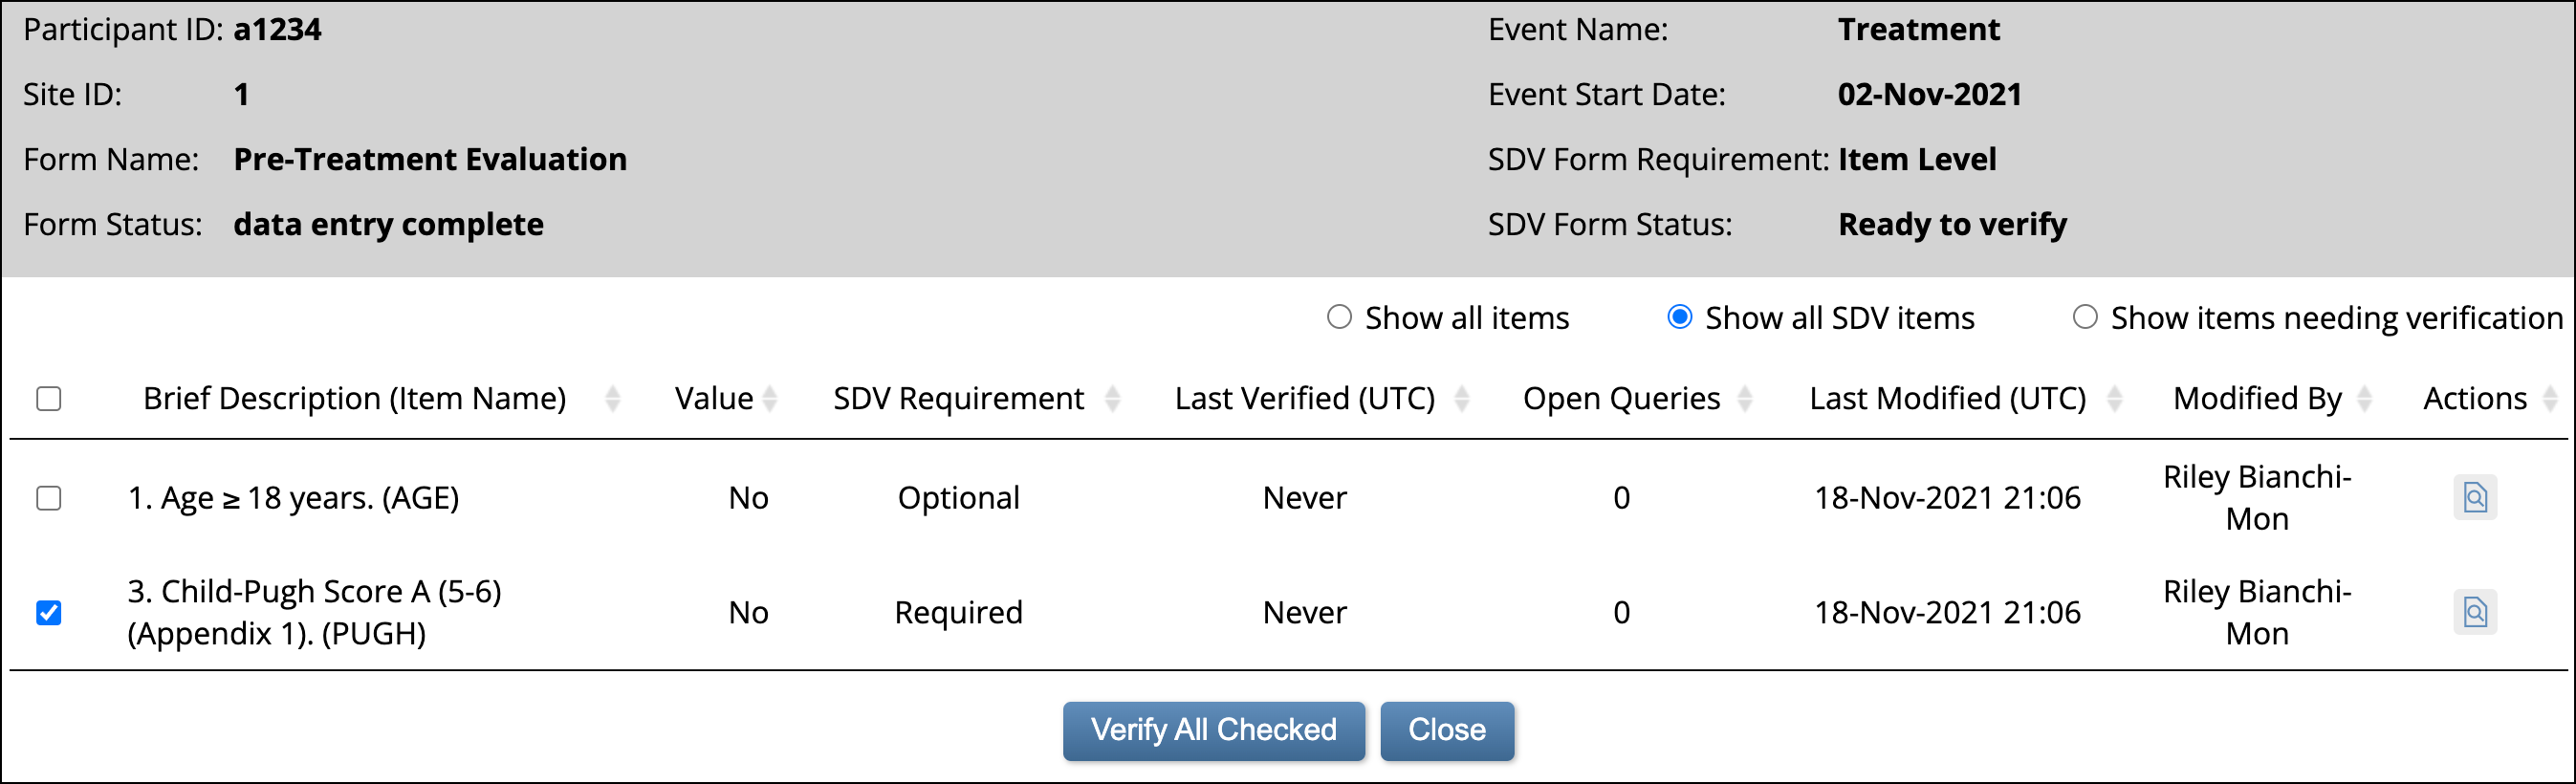Sort by Modified By column
The height and width of the screenshot is (784, 2576).
(x=2365, y=398)
